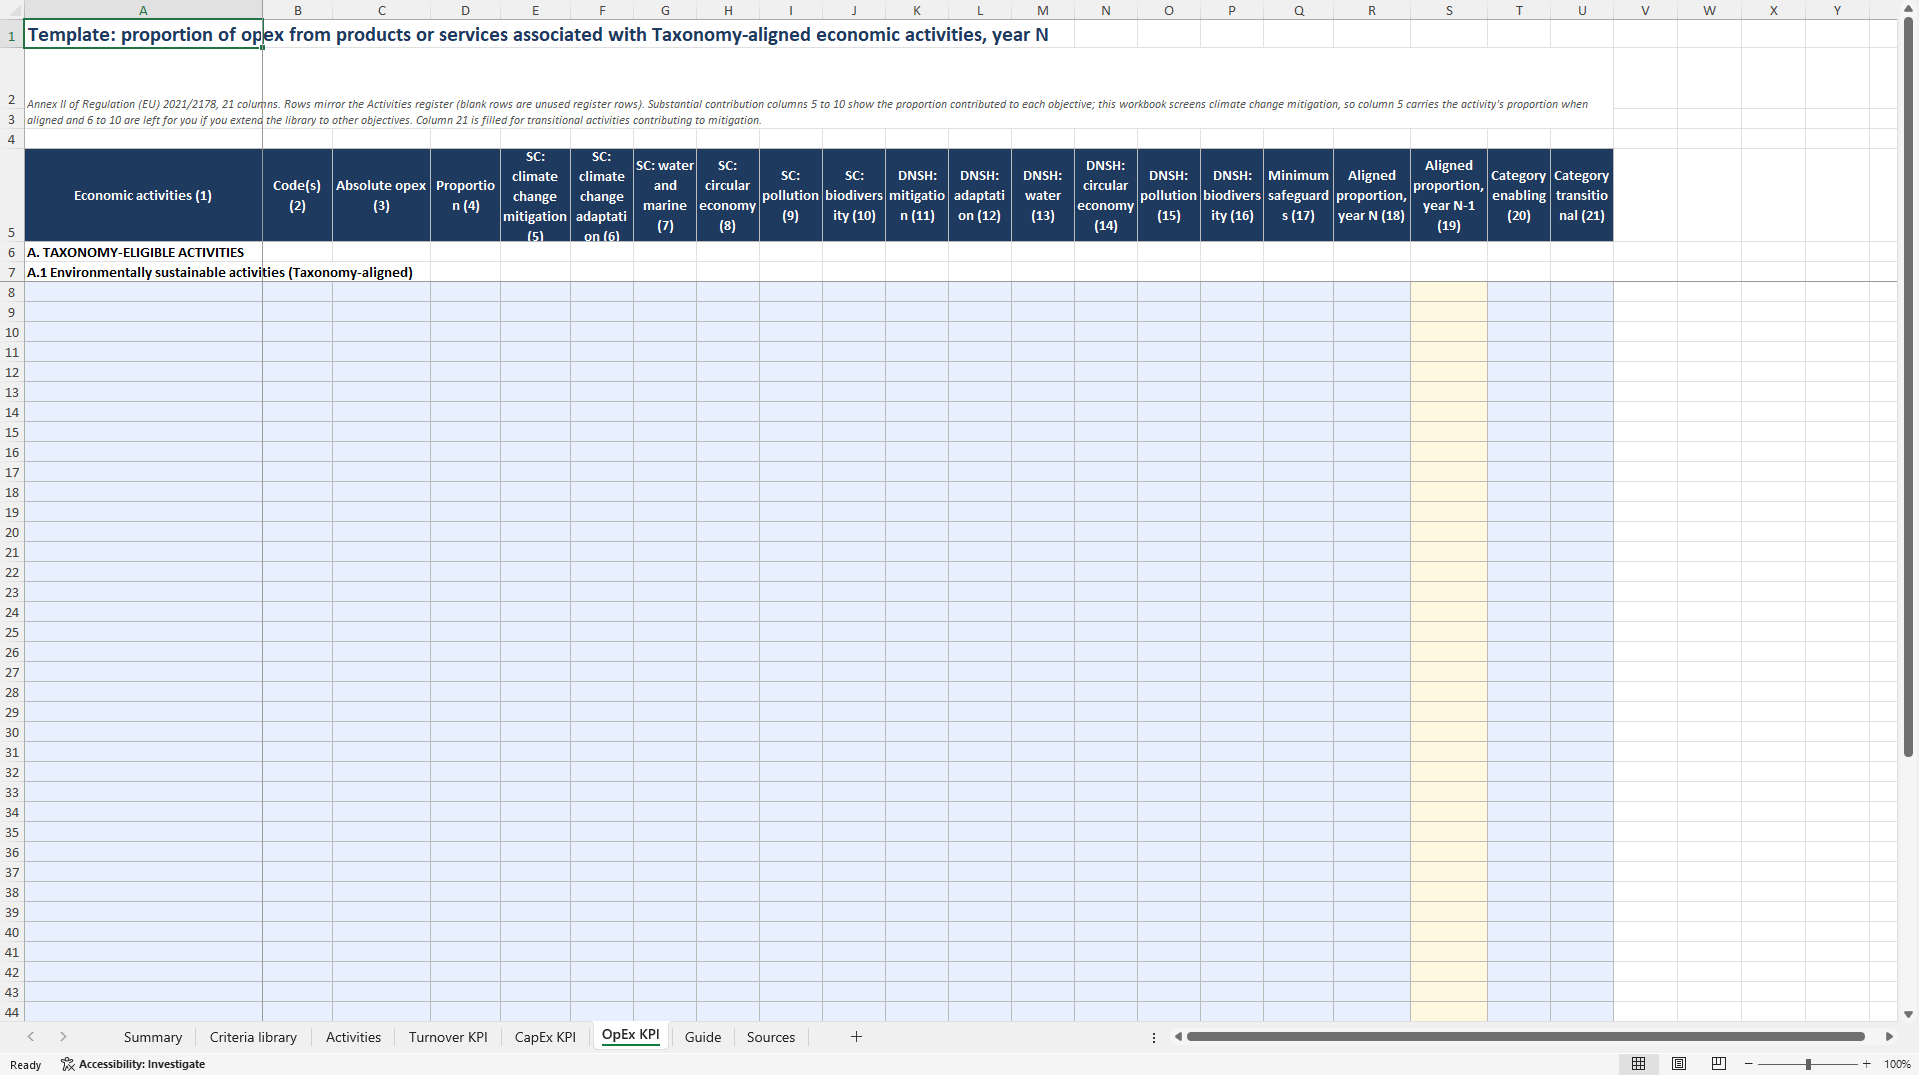Click the previous sheet navigation arrow
This screenshot has height=1075, width=1919.
31,1037
